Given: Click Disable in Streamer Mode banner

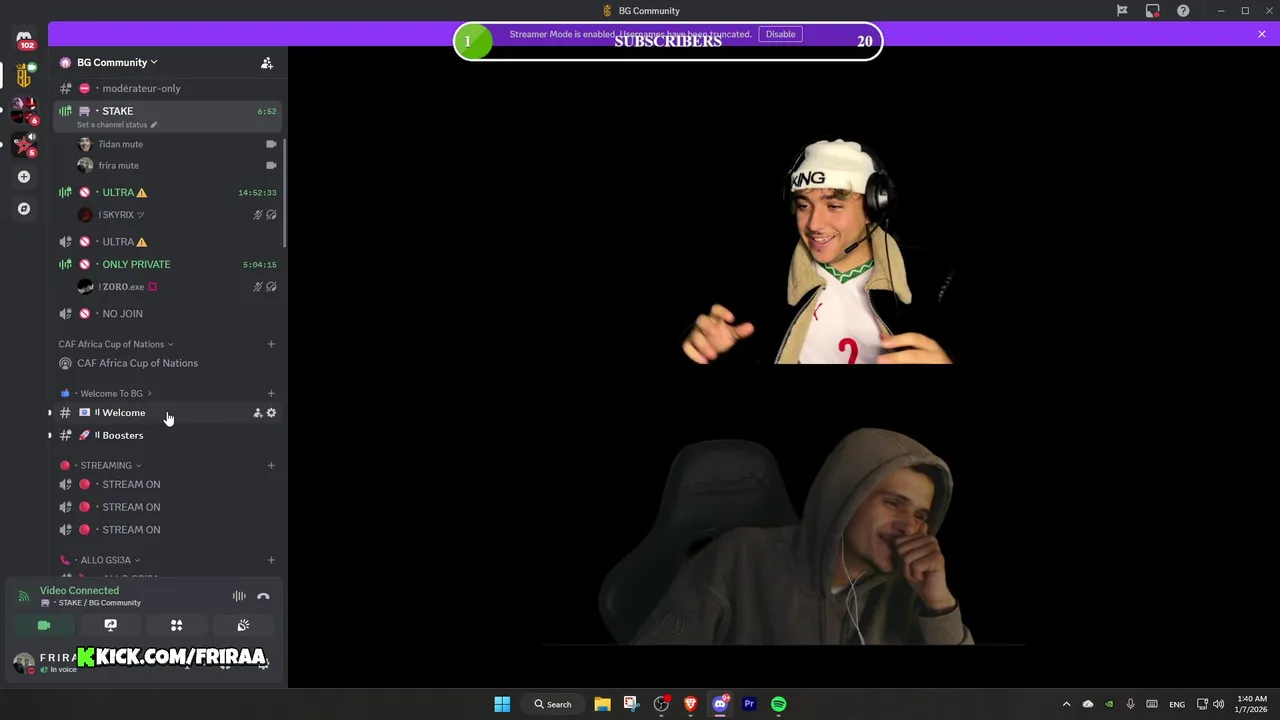Looking at the screenshot, I should click(780, 34).
